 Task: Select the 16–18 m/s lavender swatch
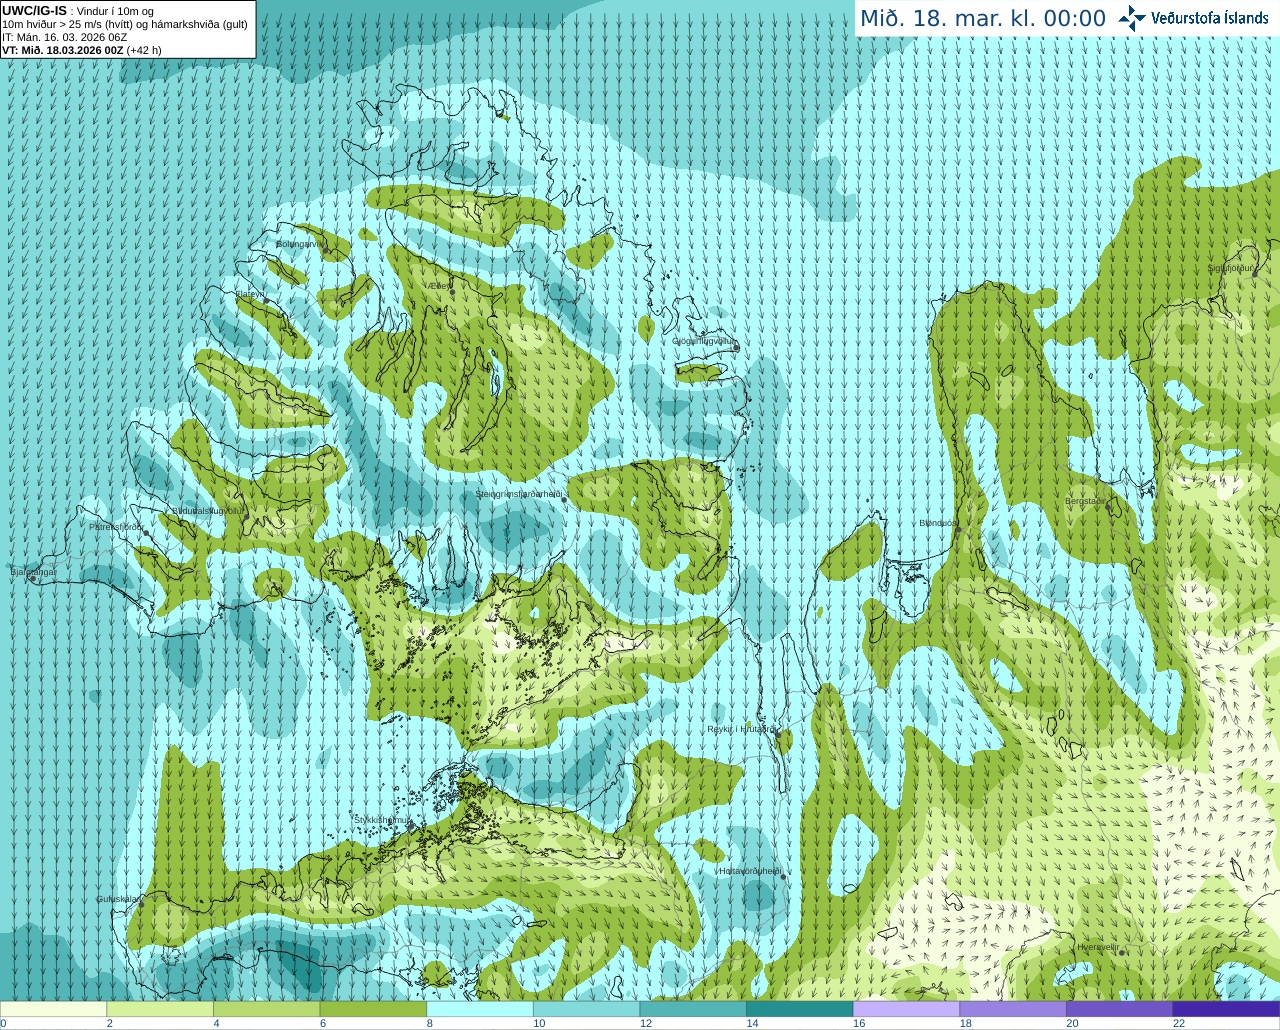click(906, 1008)
